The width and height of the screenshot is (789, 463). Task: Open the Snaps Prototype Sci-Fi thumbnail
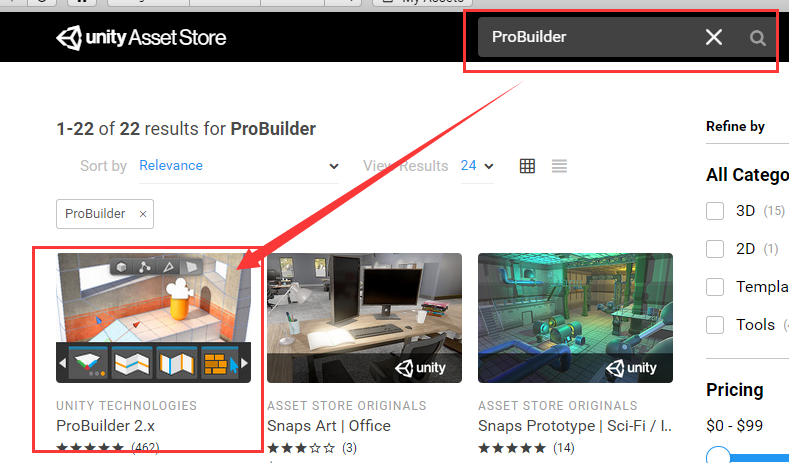(x=575, y=318)
